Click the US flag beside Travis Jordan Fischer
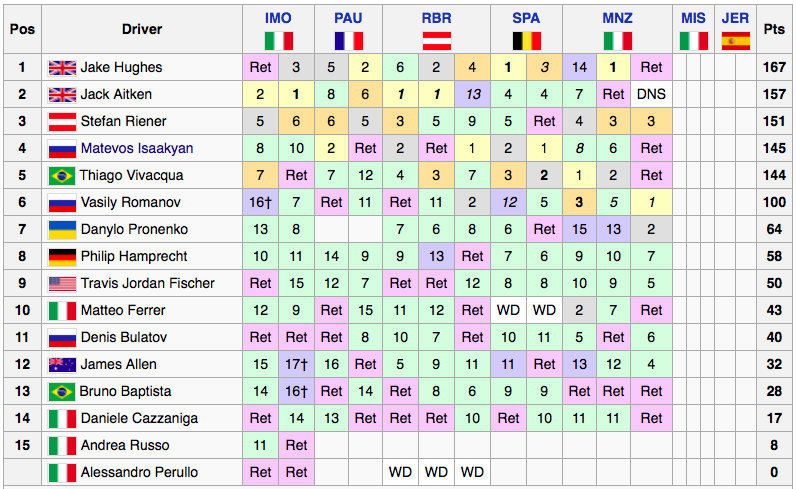Viewport: 796px width, 489px height. pos(62,283)
